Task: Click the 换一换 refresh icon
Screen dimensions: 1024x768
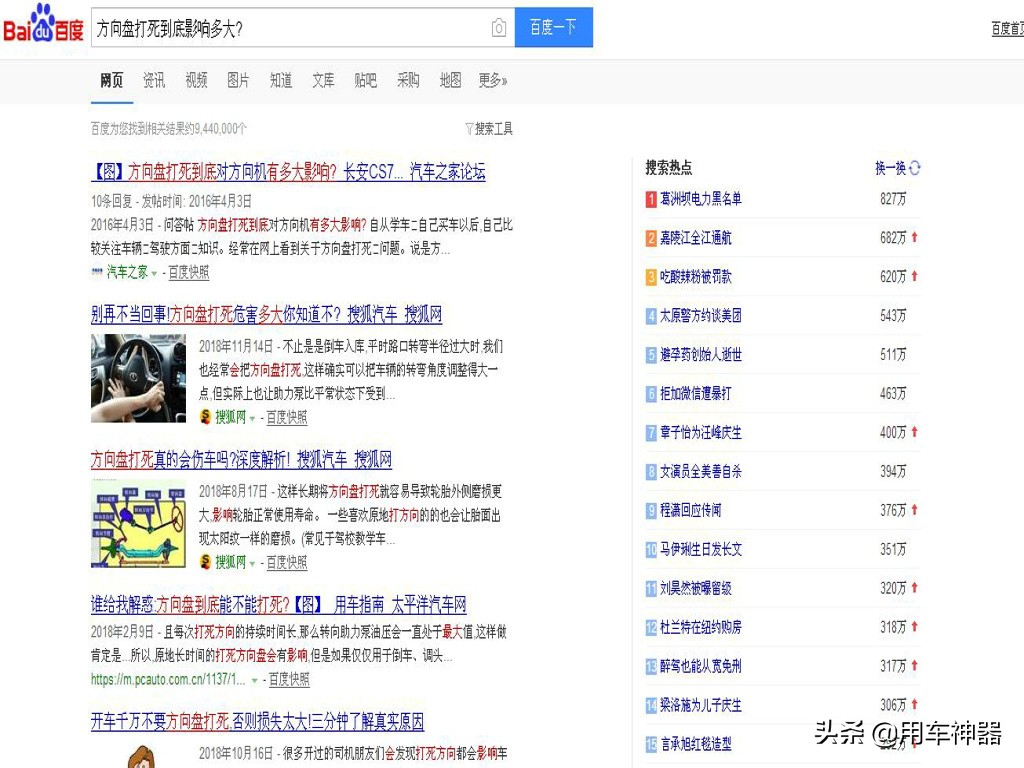Action: click(x=915, y=168)
